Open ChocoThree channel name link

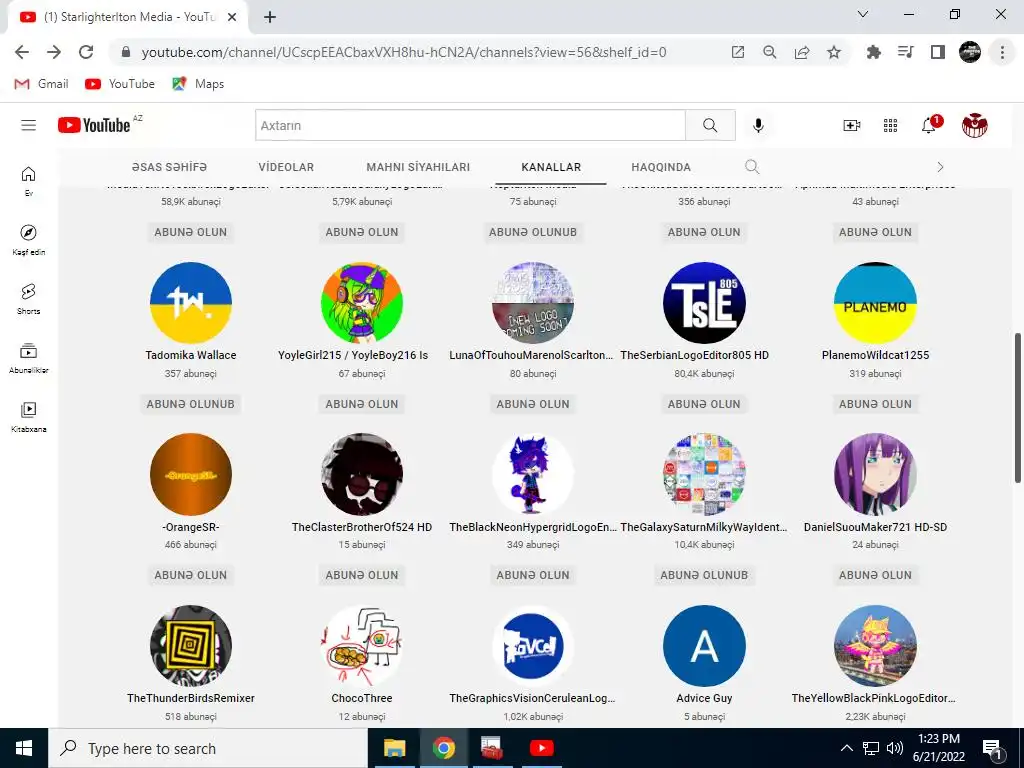(x=362, y=698)
